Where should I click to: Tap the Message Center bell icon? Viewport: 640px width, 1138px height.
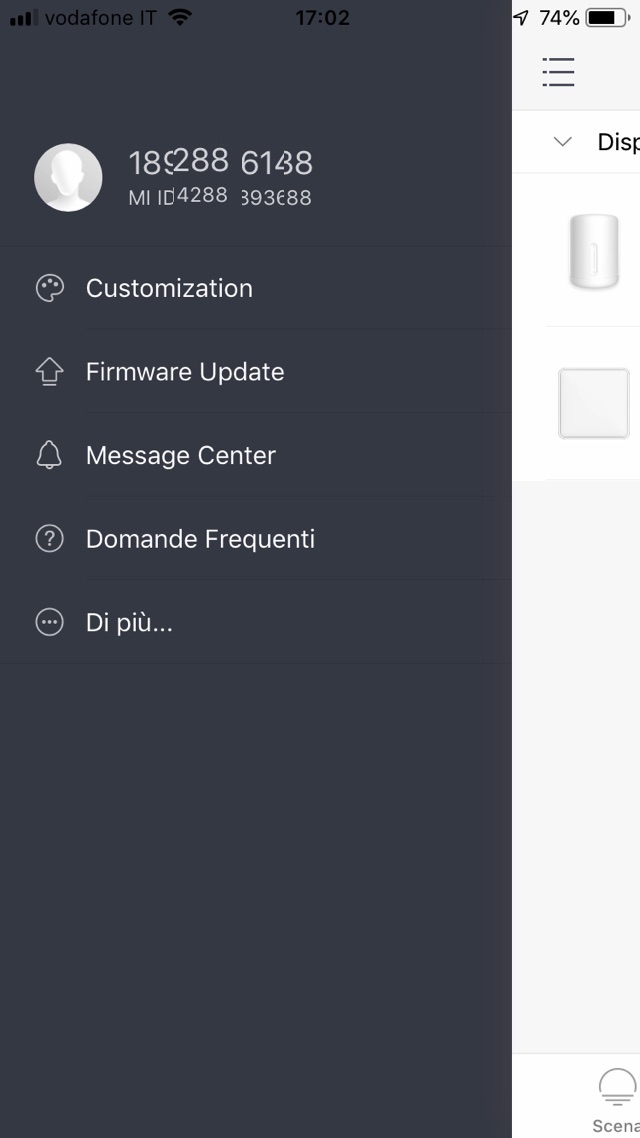[49, 456]
